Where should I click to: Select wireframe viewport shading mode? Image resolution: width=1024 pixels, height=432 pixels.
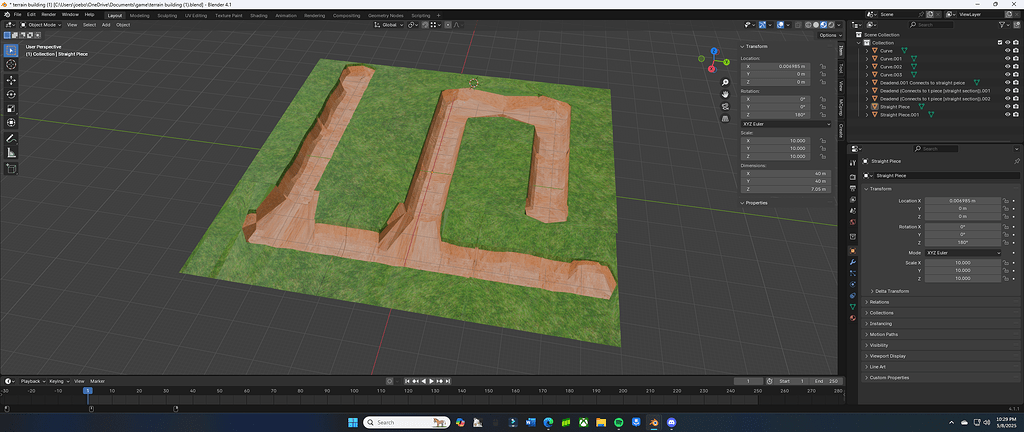[808, 25]
